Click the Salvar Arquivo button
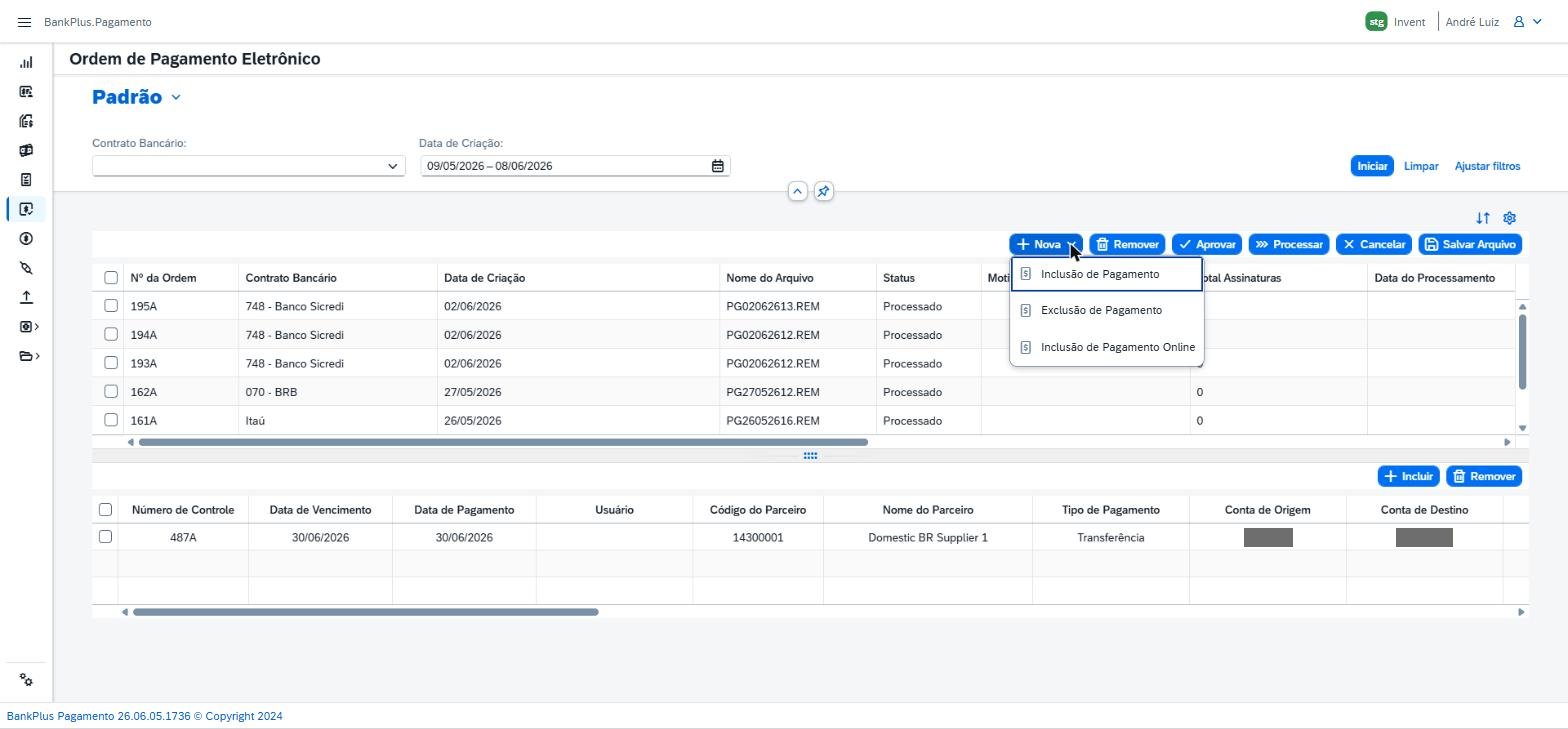The width and height of the screenshot is (1568, 729). point(1470,244)
